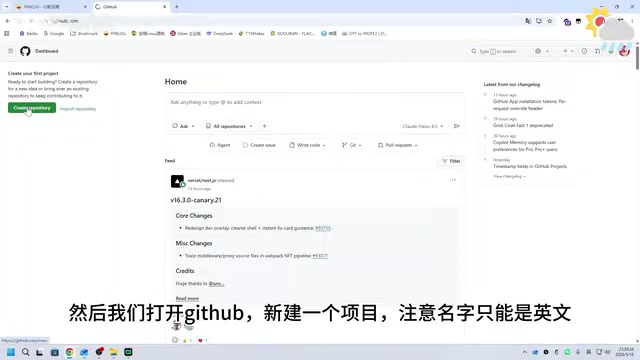Screen dimensions: 640x360
Task: Open the TTSMaker bookmark
Action: (251, 33)
